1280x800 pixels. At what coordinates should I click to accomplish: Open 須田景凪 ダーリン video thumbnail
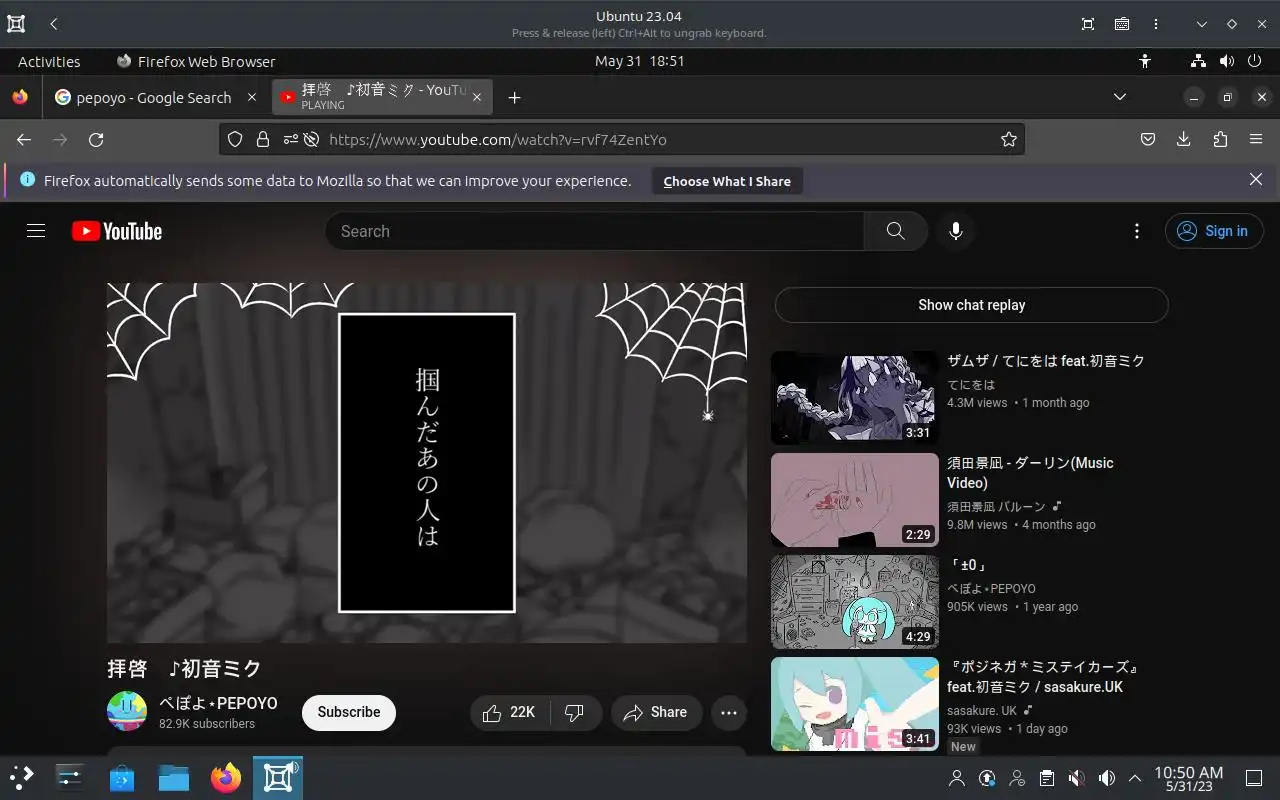[855, 500]
